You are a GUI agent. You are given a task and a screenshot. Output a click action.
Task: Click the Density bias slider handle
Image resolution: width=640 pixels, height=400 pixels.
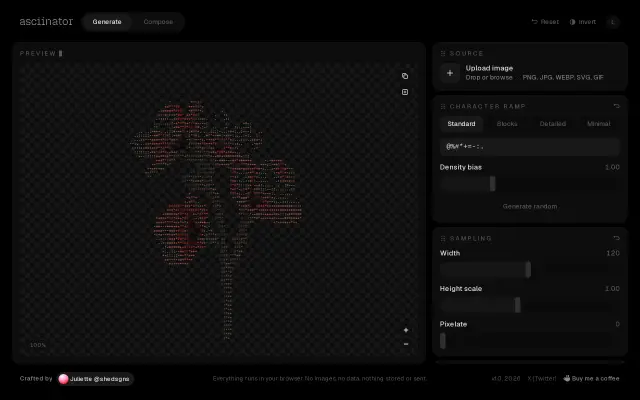[x=493, y=184]
